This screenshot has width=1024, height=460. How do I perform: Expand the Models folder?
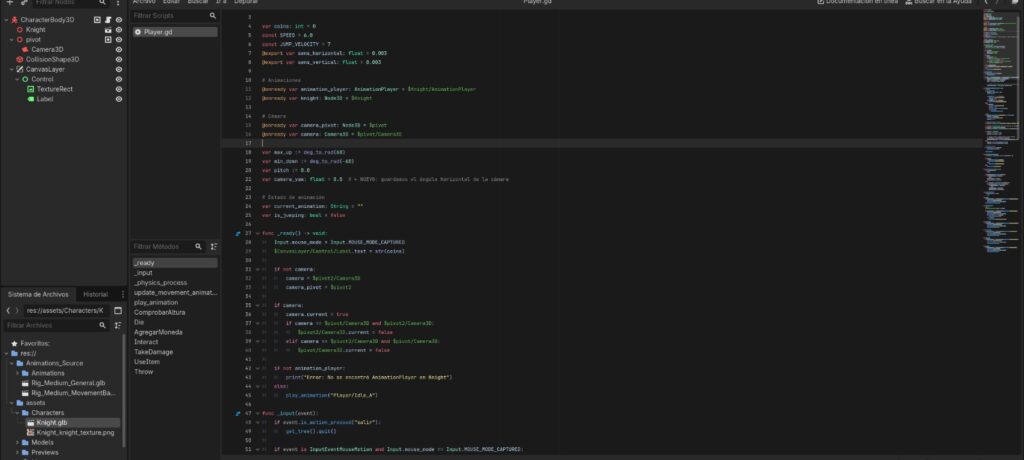click(x=18, y=442)
